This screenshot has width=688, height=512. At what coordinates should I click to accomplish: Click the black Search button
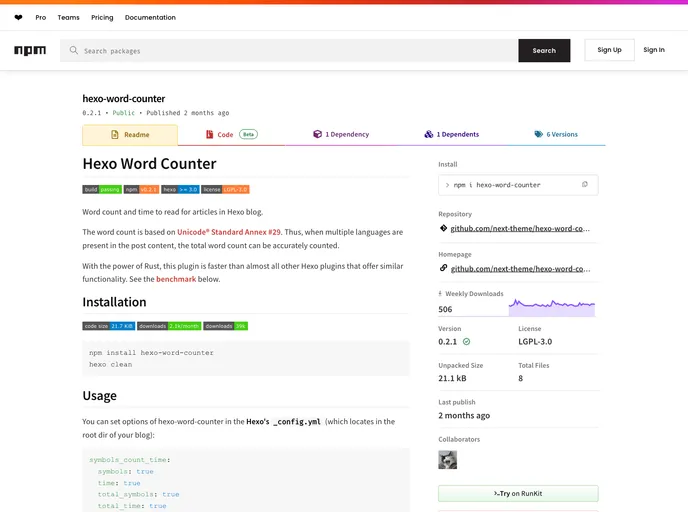[544, 50]
